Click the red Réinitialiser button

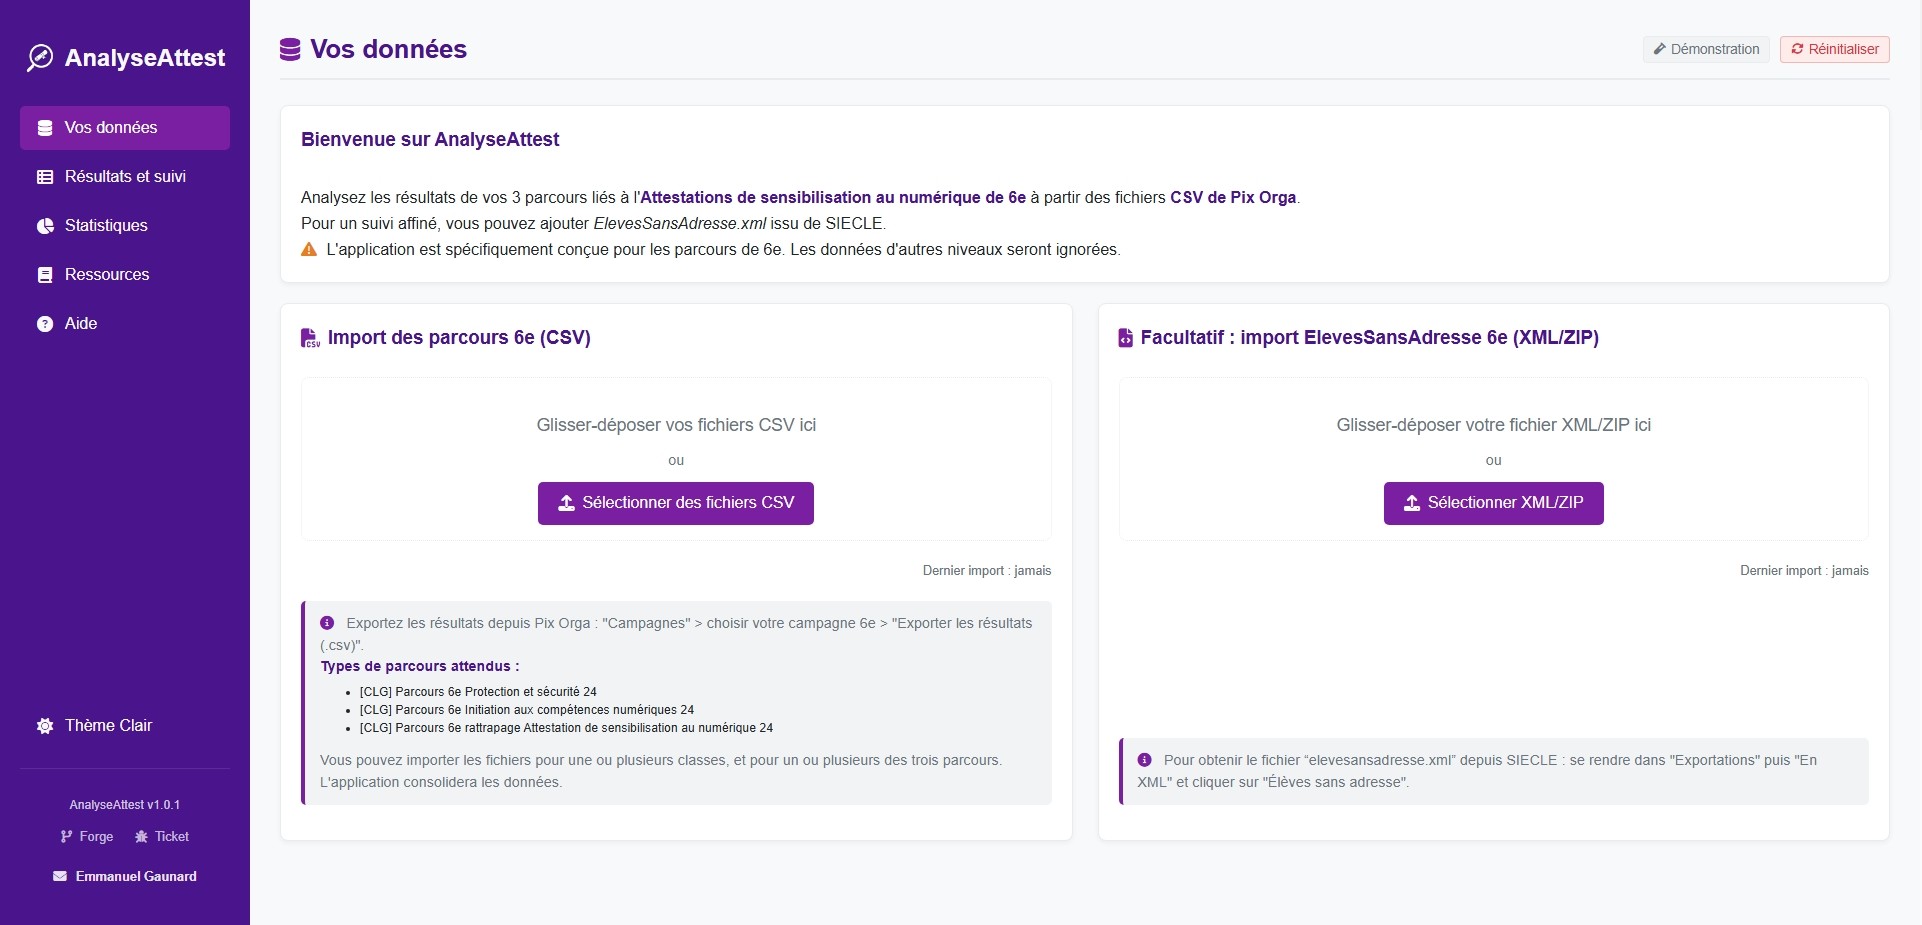[x=1834, y=49]
